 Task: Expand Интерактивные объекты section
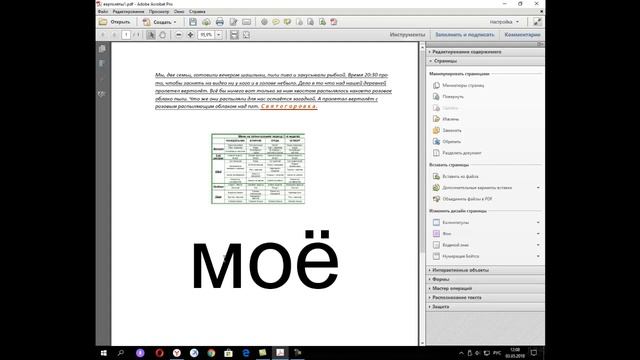pos(485,270)
